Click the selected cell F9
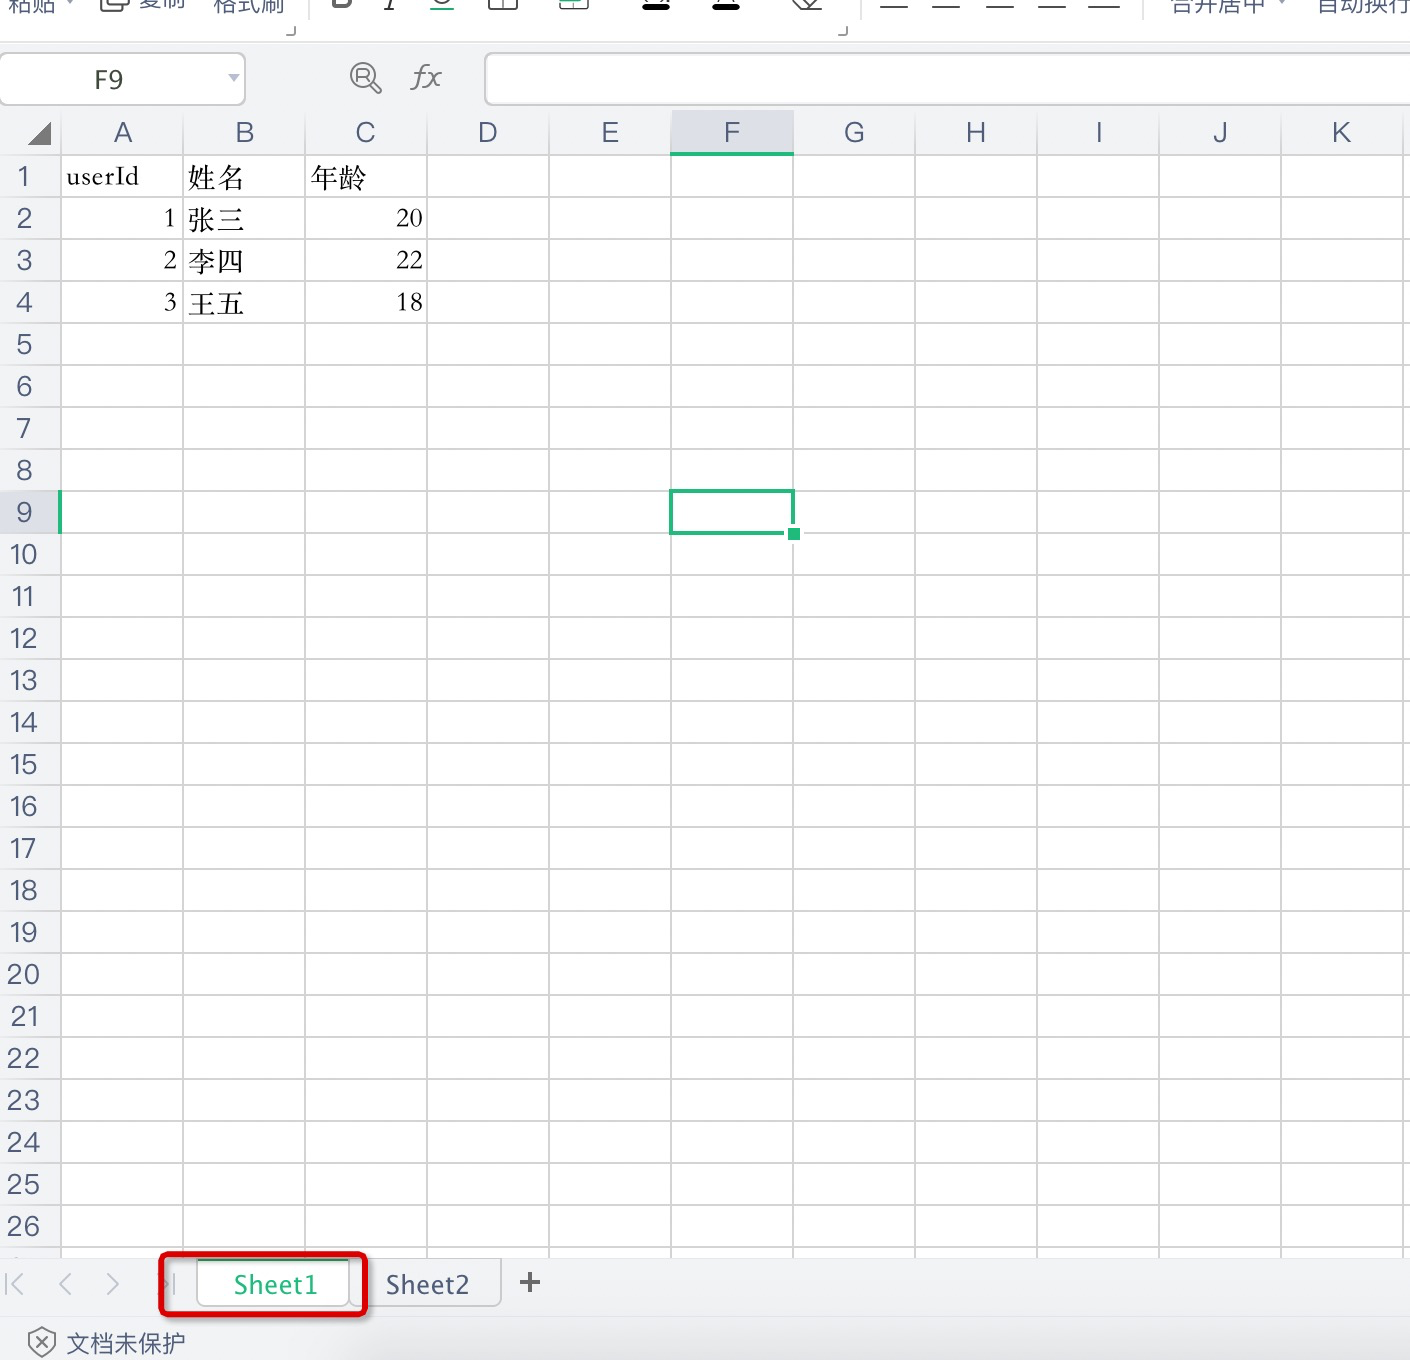Image resolution: width=1410 pixels, height=1360 pixels. pyautogui.click(x=732, y=512)
